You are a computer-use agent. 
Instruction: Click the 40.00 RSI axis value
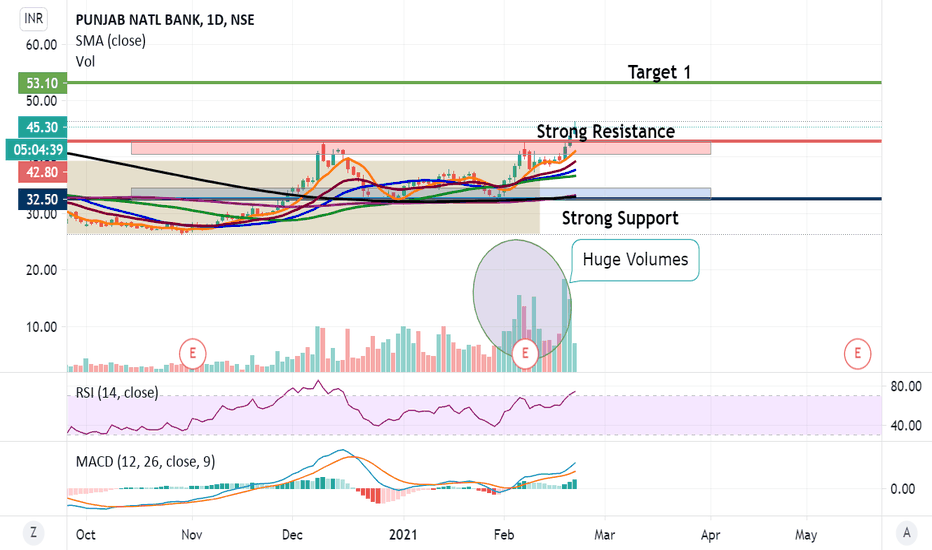906,426
